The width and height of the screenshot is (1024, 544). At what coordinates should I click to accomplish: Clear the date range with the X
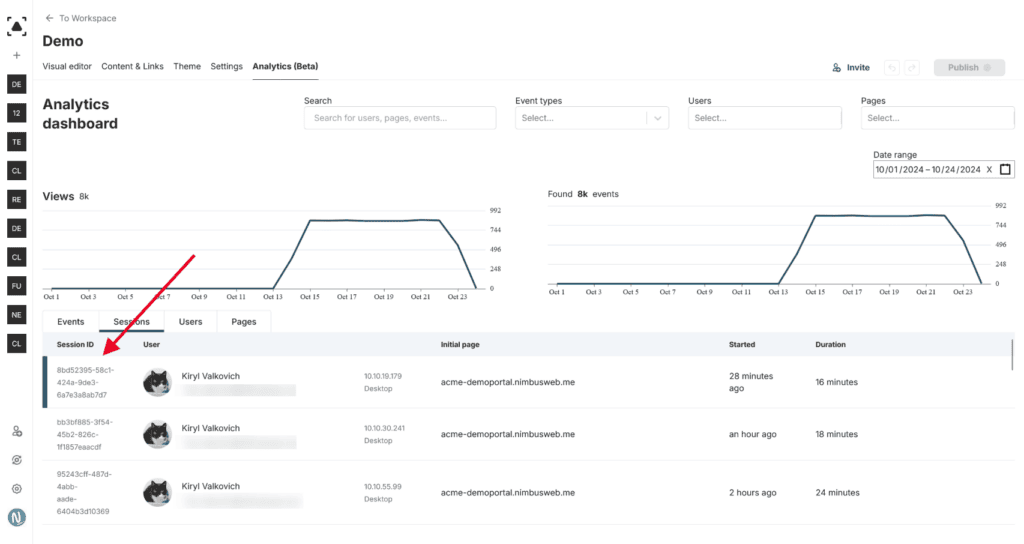click(989, 170)
